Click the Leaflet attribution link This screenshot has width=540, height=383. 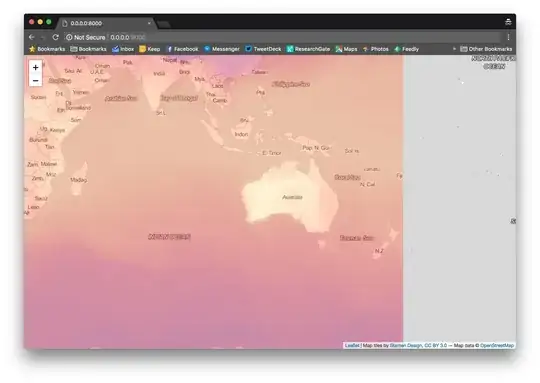point(352,345)
